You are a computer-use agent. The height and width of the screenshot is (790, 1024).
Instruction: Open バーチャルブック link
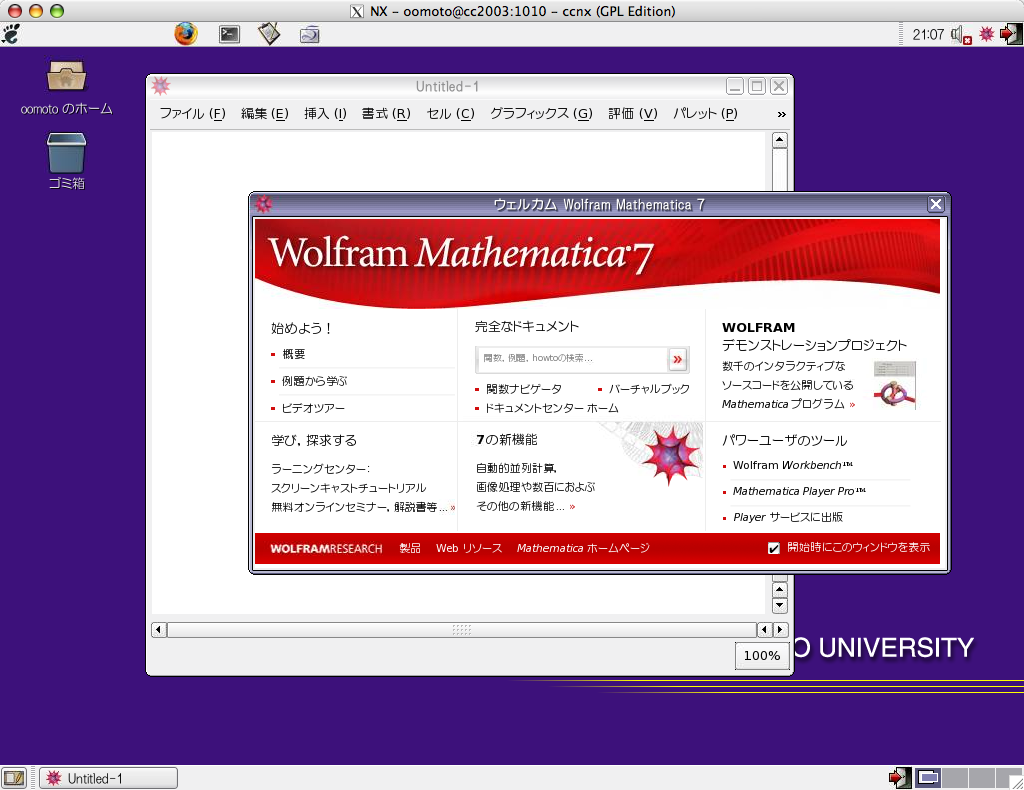point(649,389)
